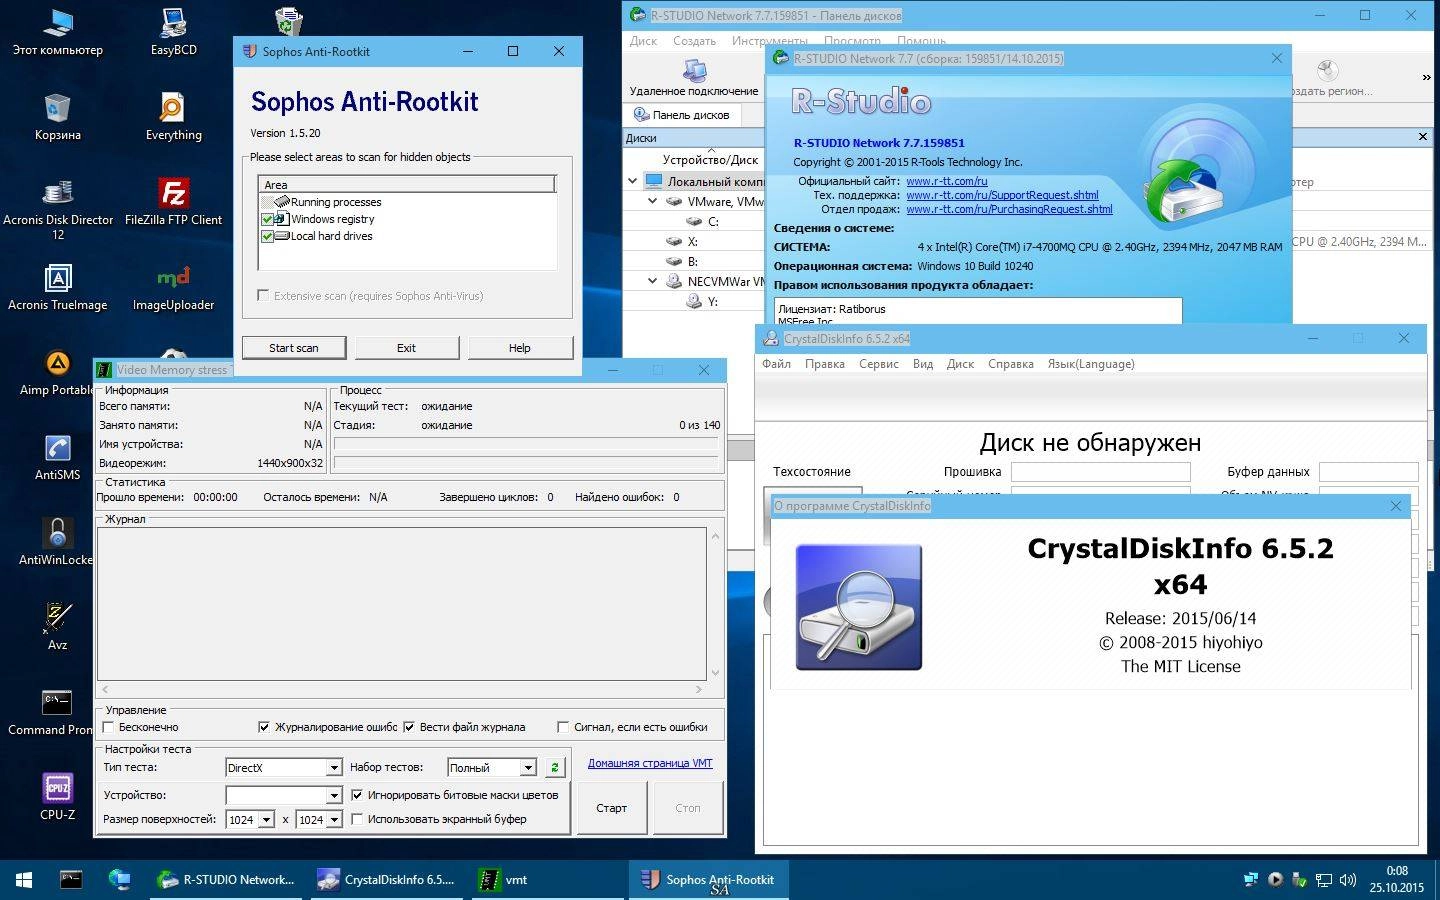Collapse the VMware drive tree node

[653, 201]
